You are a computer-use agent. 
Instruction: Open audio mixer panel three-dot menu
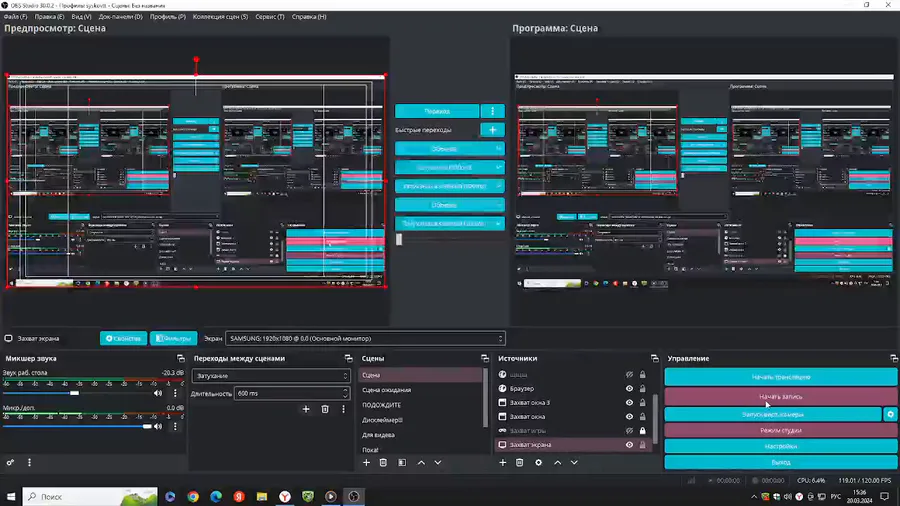[29, 462]
